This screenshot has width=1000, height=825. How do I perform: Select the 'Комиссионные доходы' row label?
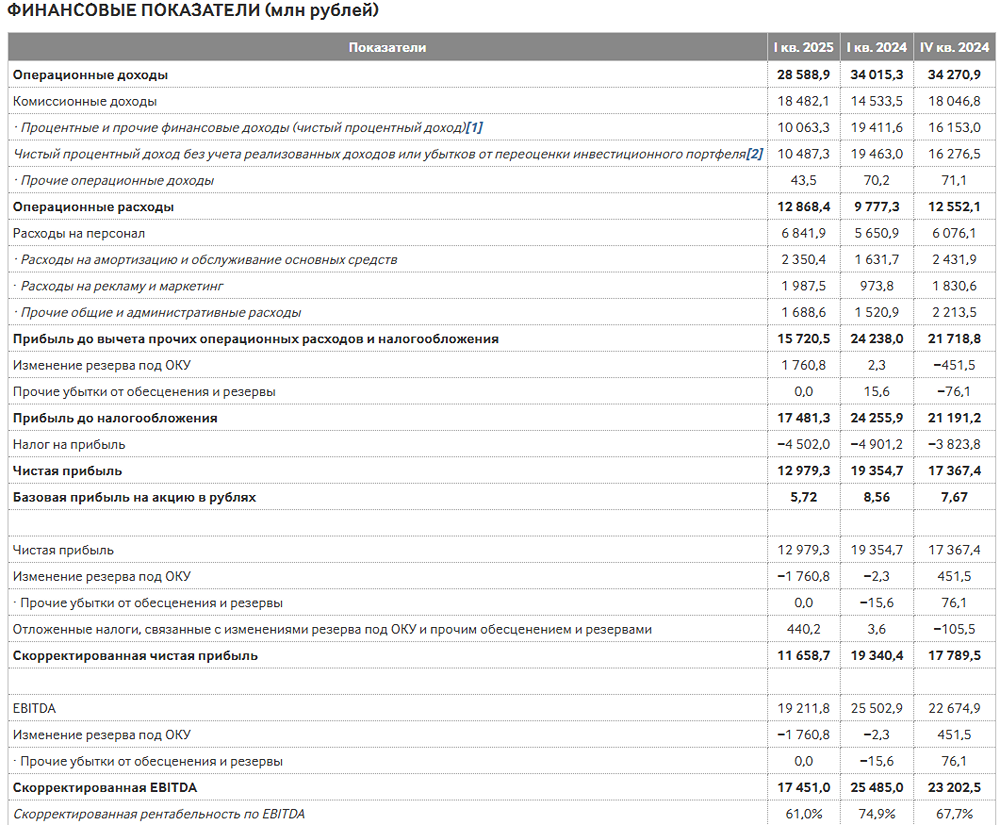tap(85, 101)
